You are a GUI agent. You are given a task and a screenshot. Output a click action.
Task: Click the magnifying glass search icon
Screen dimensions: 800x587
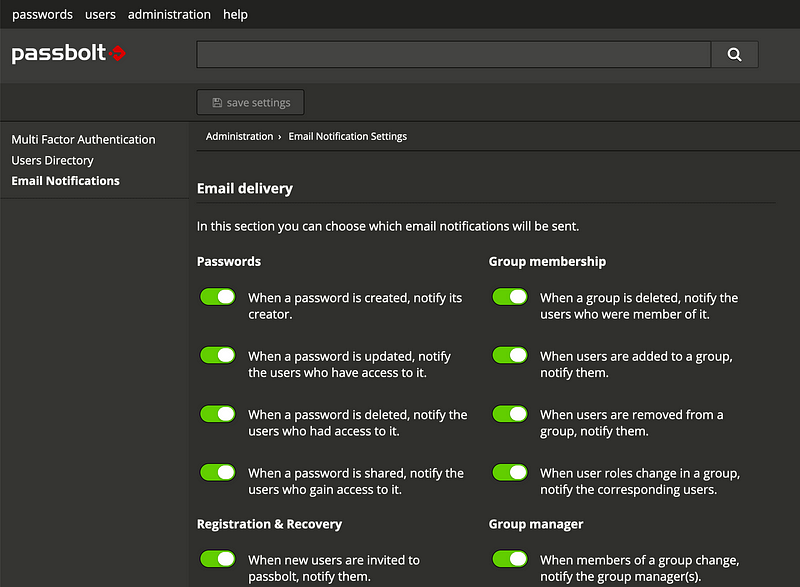click(734, 55)
